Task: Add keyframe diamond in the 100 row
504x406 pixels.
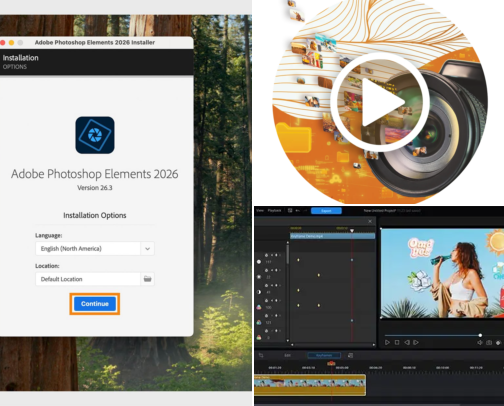Action: [276, 300]
